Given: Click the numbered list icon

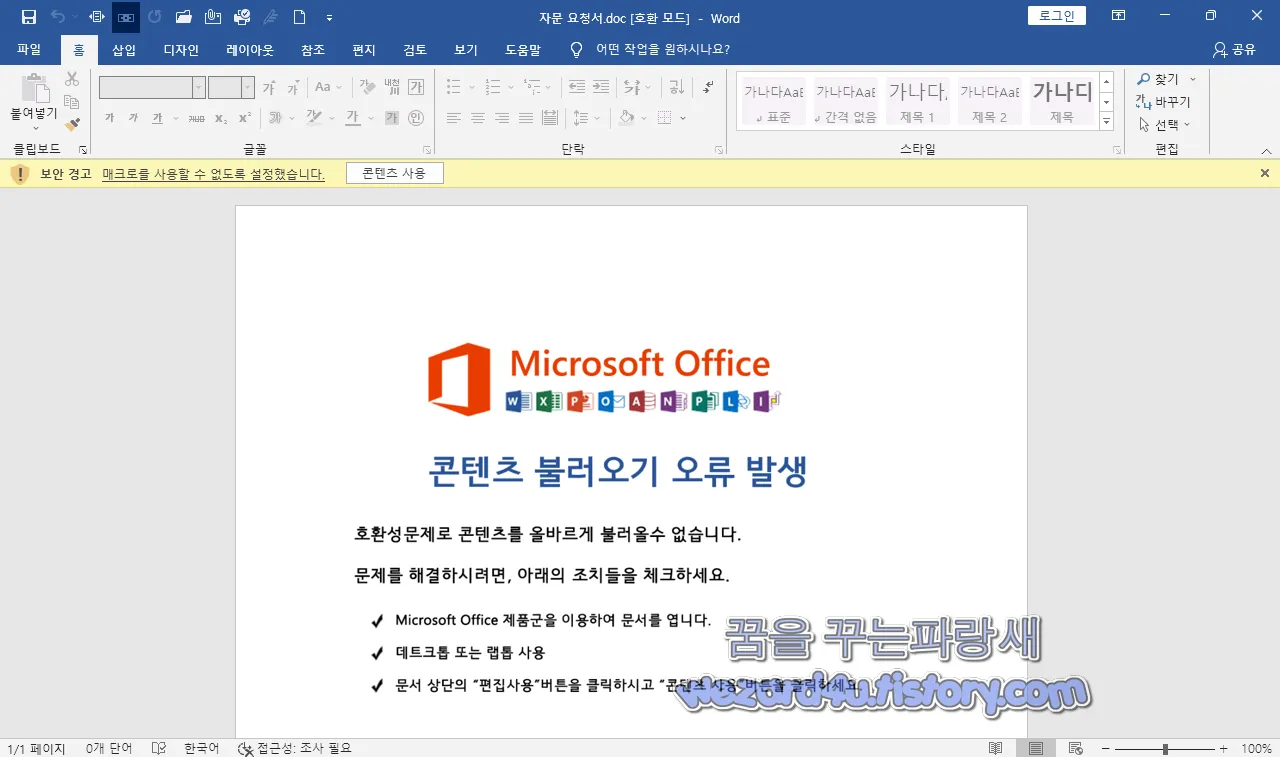Looking at the screenshot, I should [492, 88].
